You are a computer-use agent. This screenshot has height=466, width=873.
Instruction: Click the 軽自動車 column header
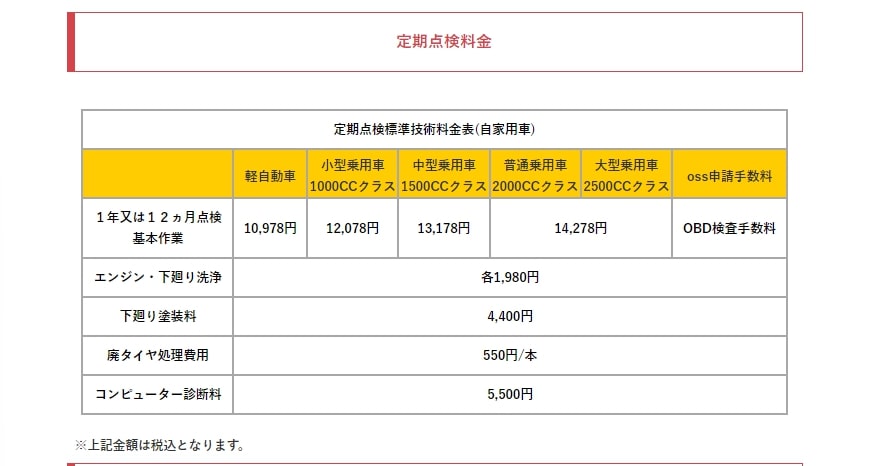tap(270, 175)
